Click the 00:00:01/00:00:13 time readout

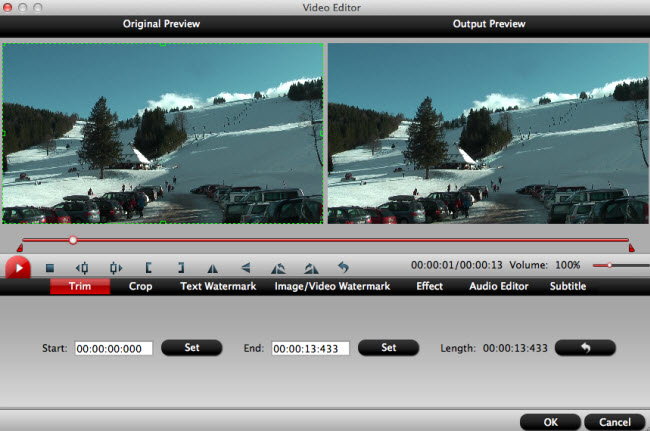(x=456, y=265)
